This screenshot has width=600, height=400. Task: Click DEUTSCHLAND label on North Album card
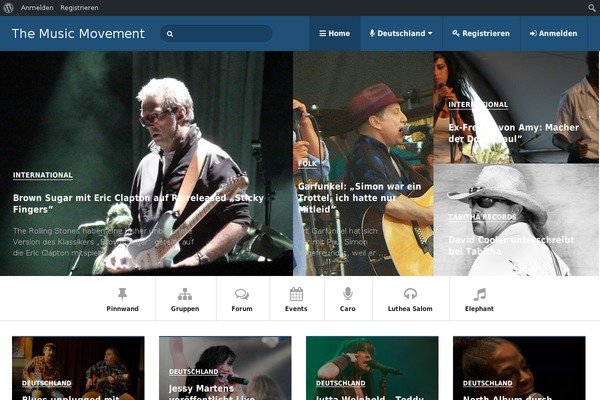point(488,383)
